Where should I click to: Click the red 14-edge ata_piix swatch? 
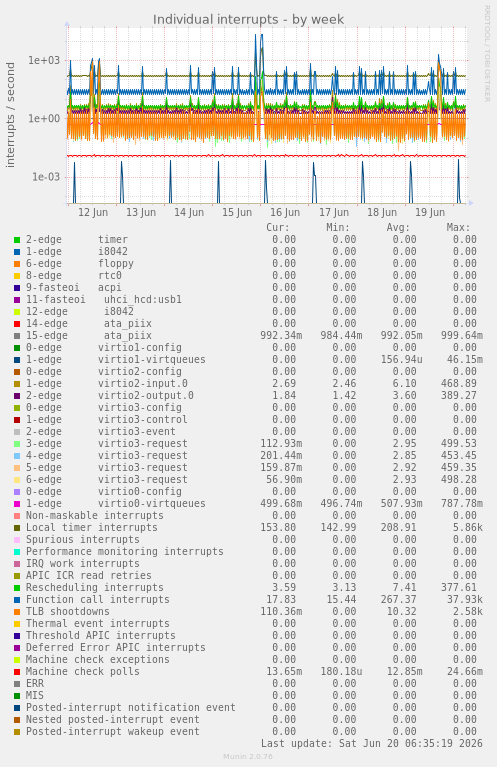tap(17, 324)
